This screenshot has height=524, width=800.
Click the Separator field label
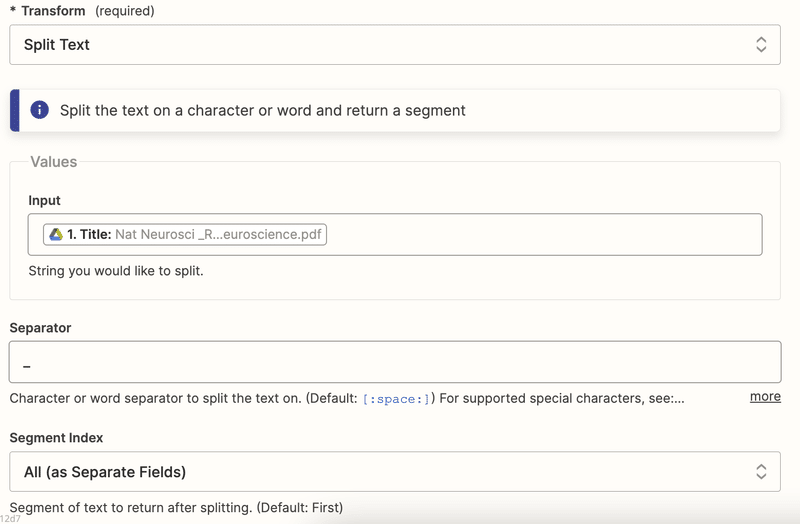pos(40,328)
